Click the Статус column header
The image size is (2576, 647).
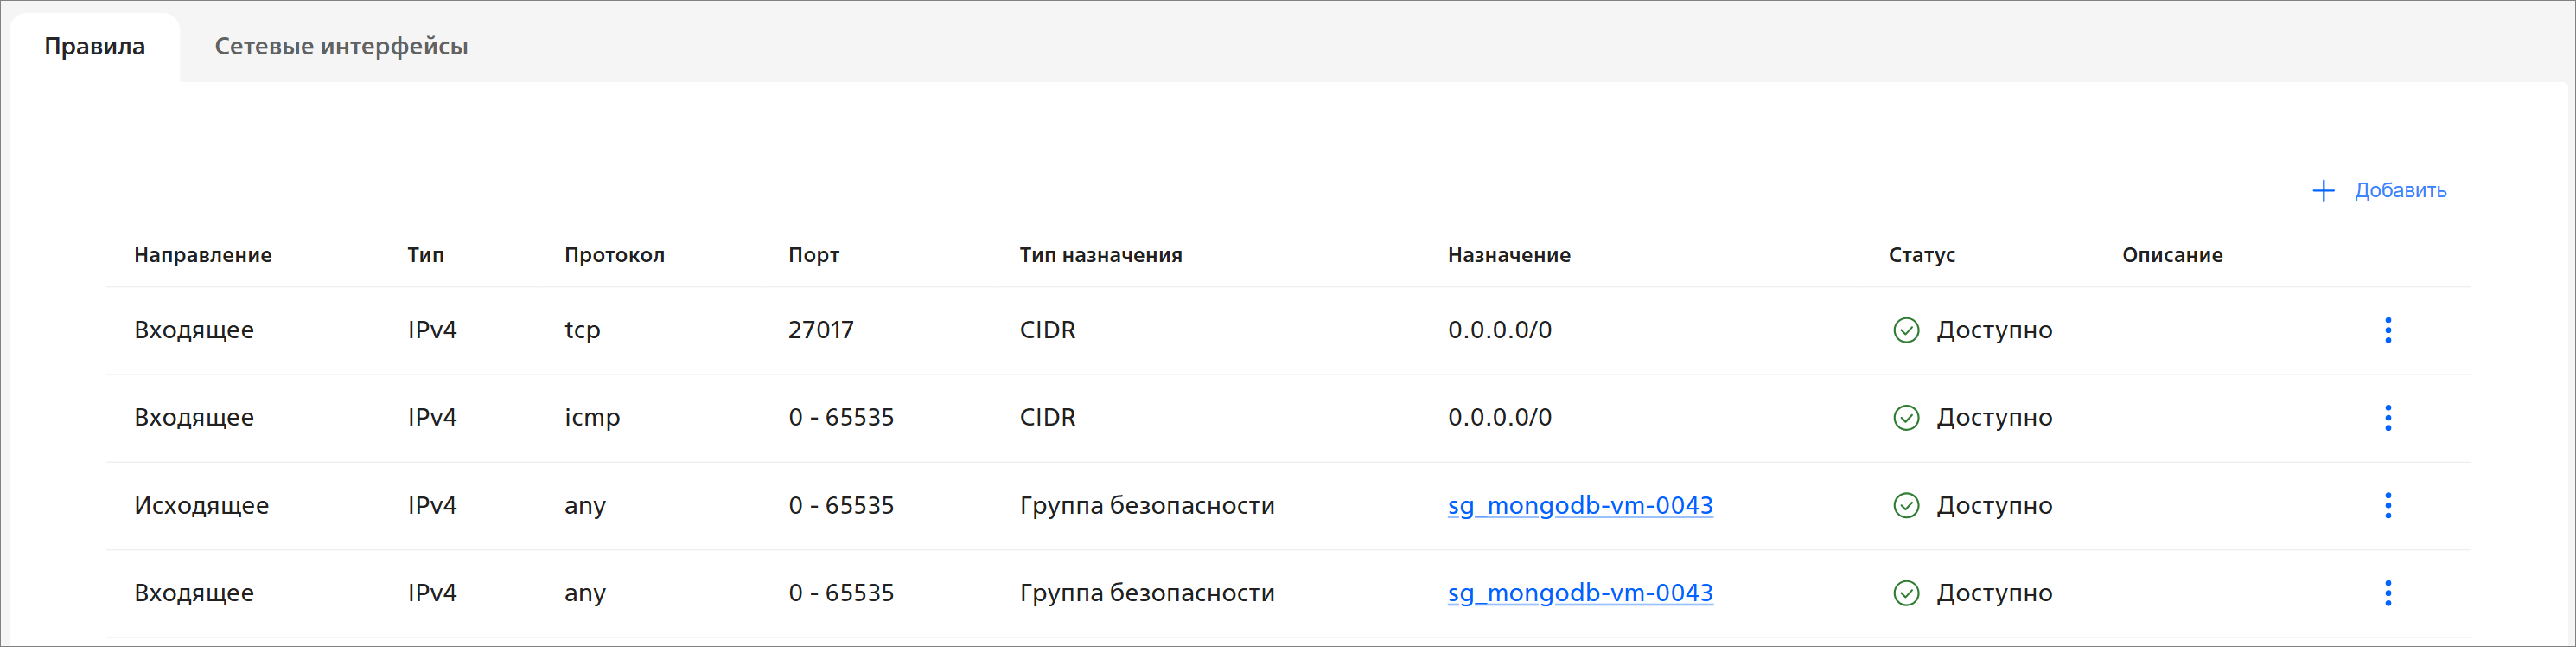coord(1921,255)
